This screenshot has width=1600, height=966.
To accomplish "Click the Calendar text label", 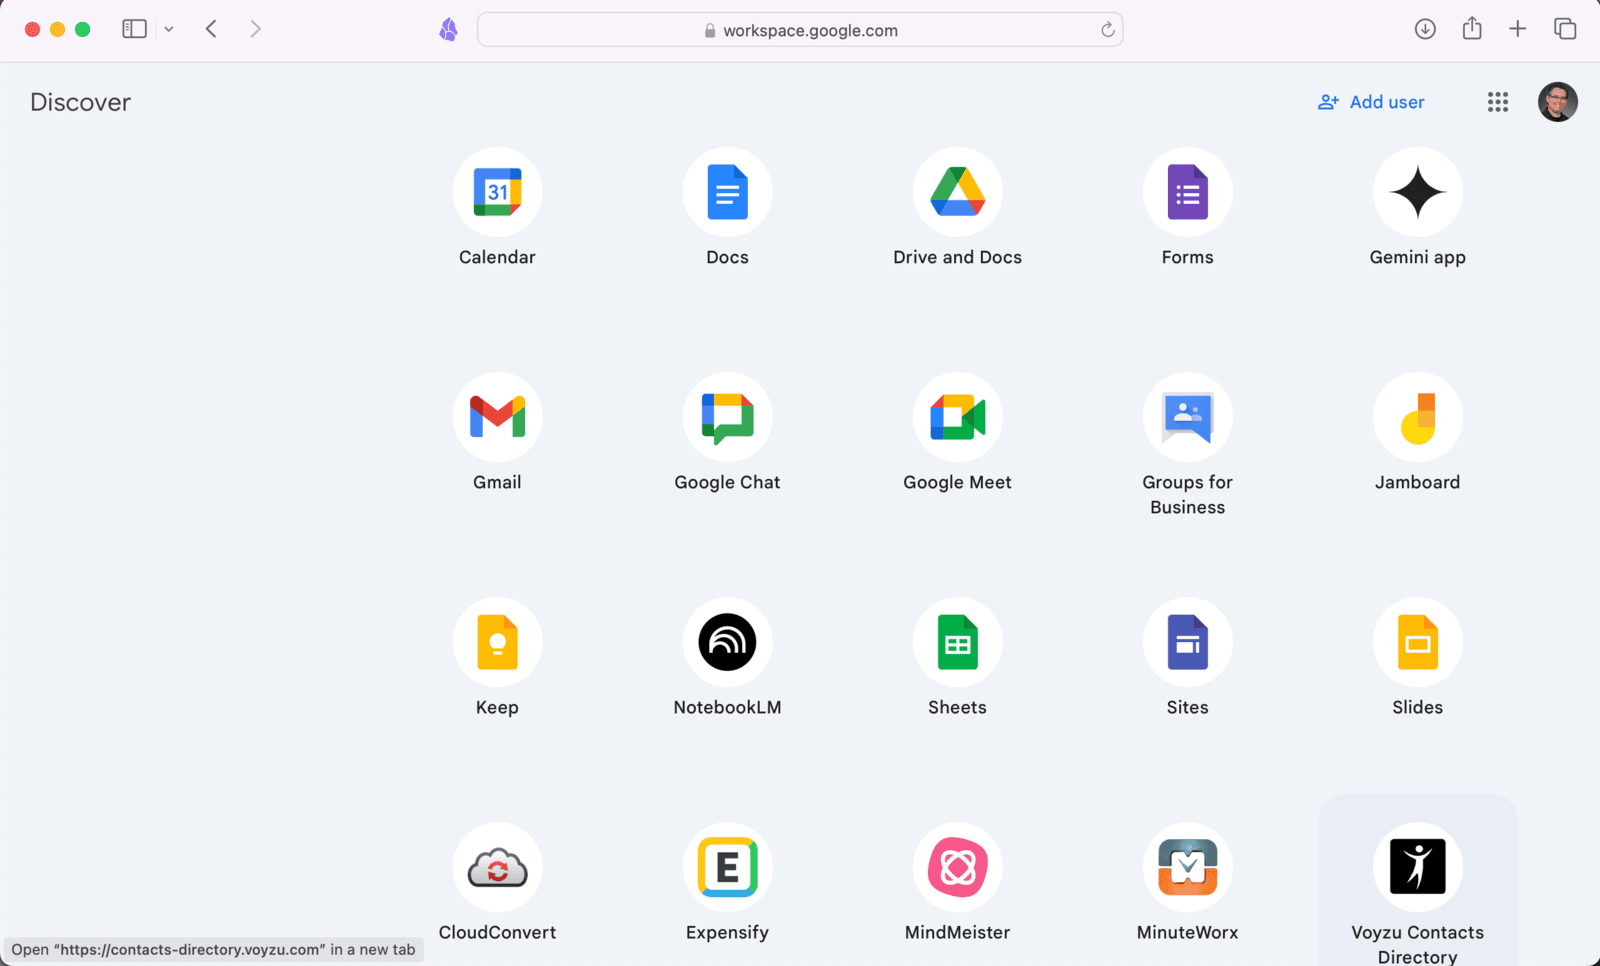I will coord(497,257).
